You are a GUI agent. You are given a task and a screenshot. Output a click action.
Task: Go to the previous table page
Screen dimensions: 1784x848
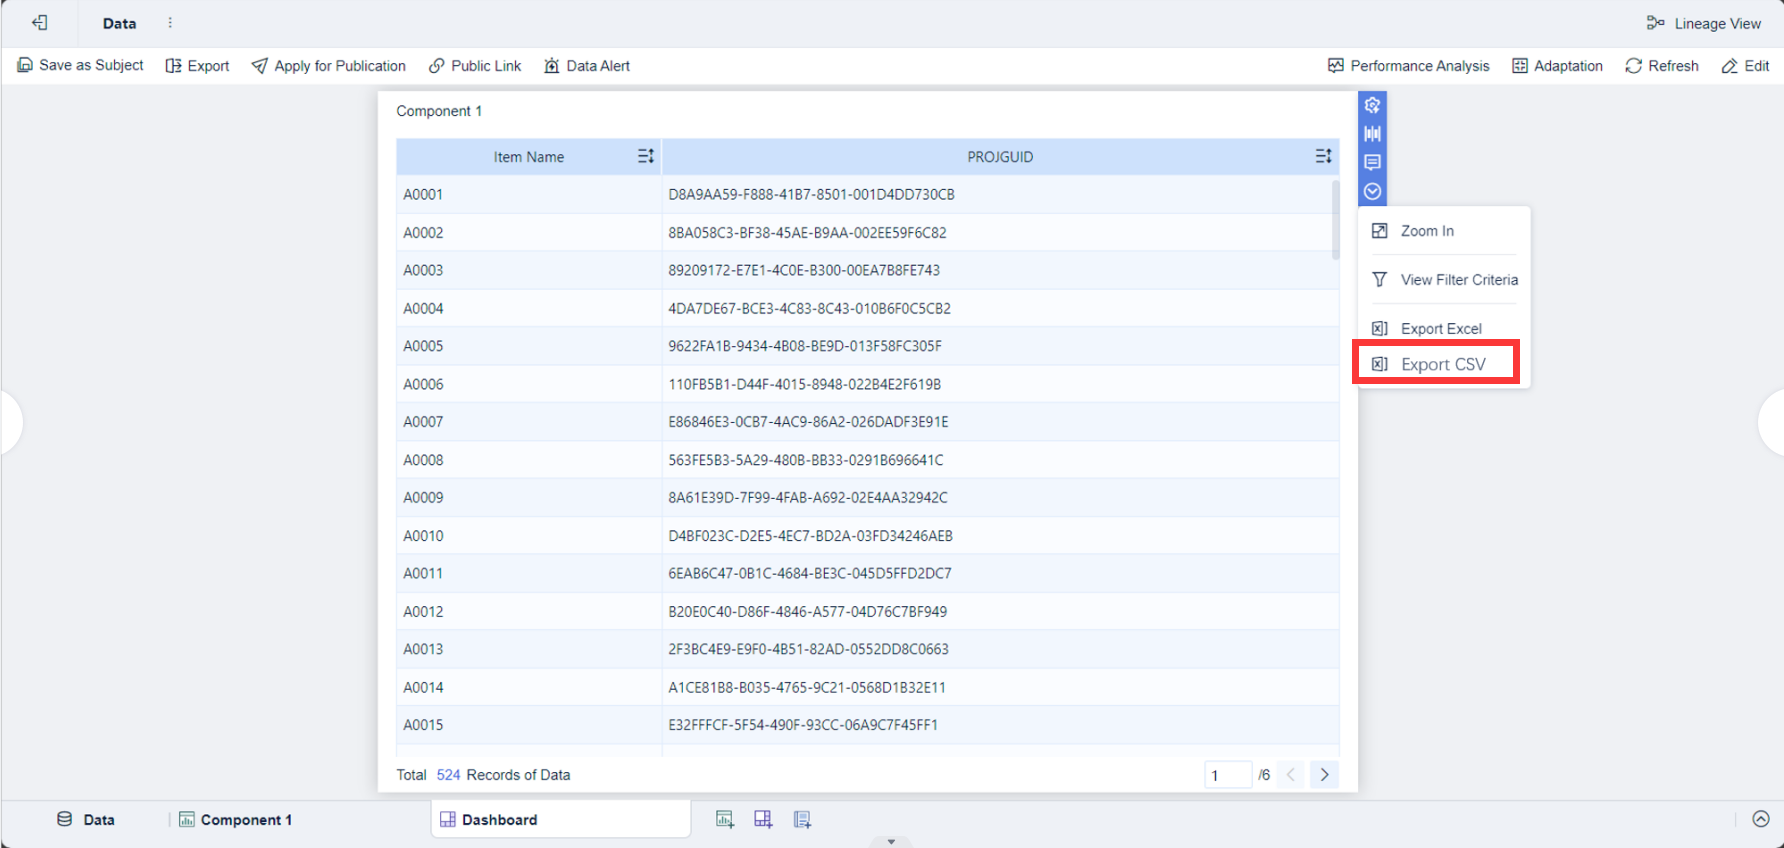(x=1291, y=775)
